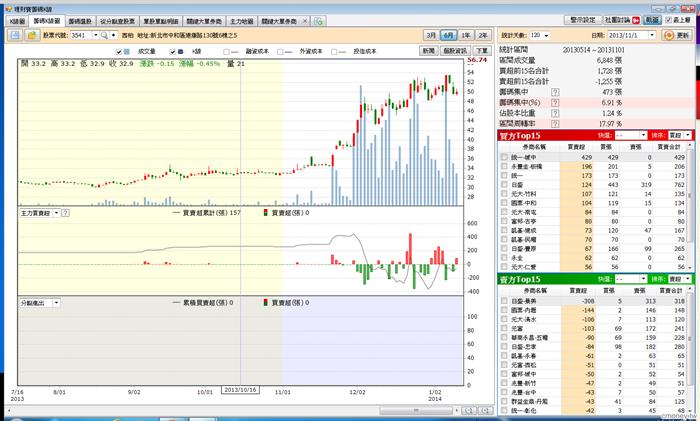Click help icon beside 主力買賣超 label
Image resolution: width=700 pixels, height=421 pixels.
(x=65, y=213)
